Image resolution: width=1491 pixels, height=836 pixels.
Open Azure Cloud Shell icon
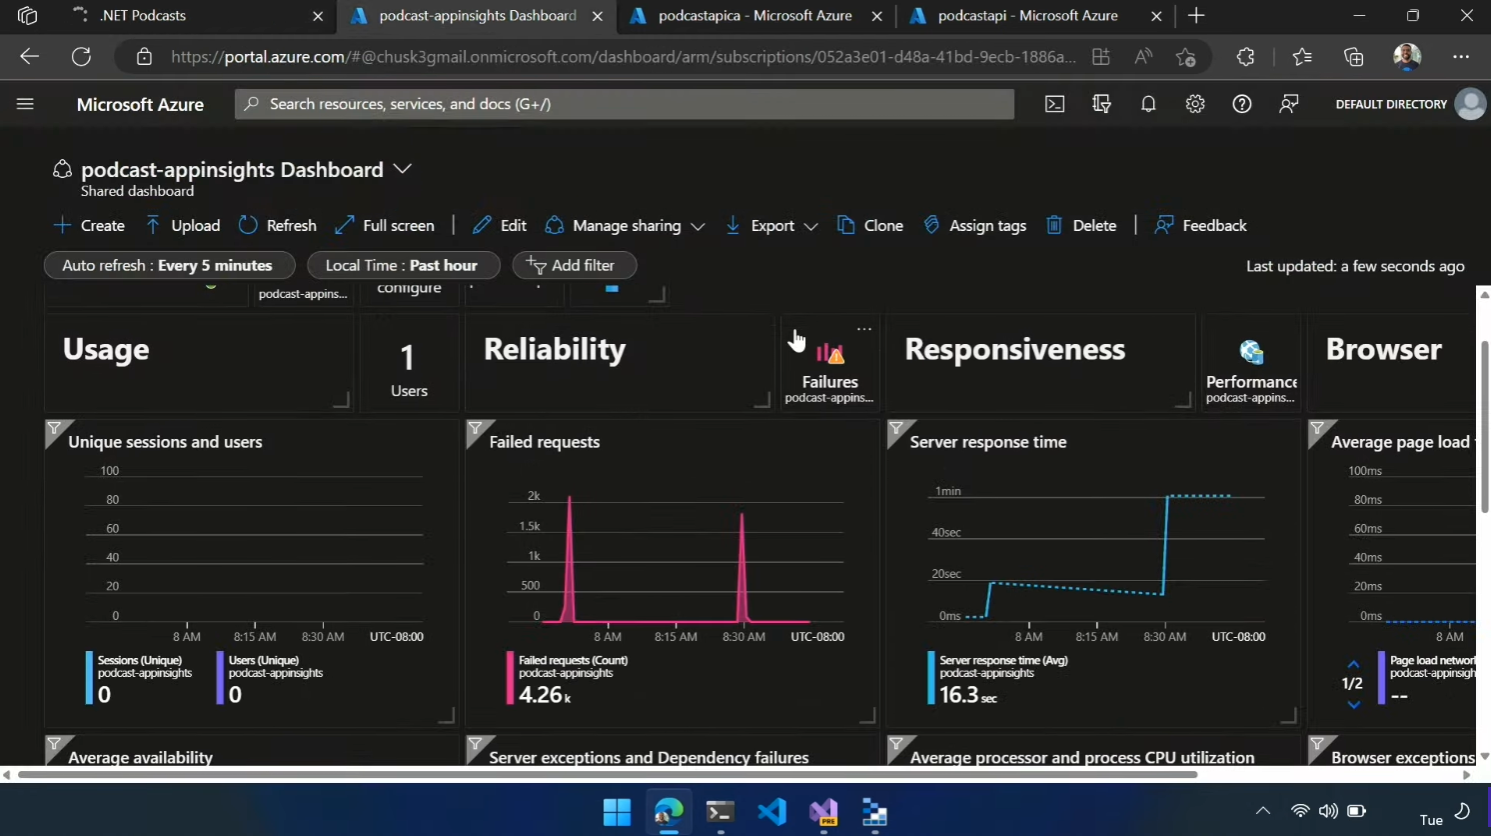(1054, 104)
